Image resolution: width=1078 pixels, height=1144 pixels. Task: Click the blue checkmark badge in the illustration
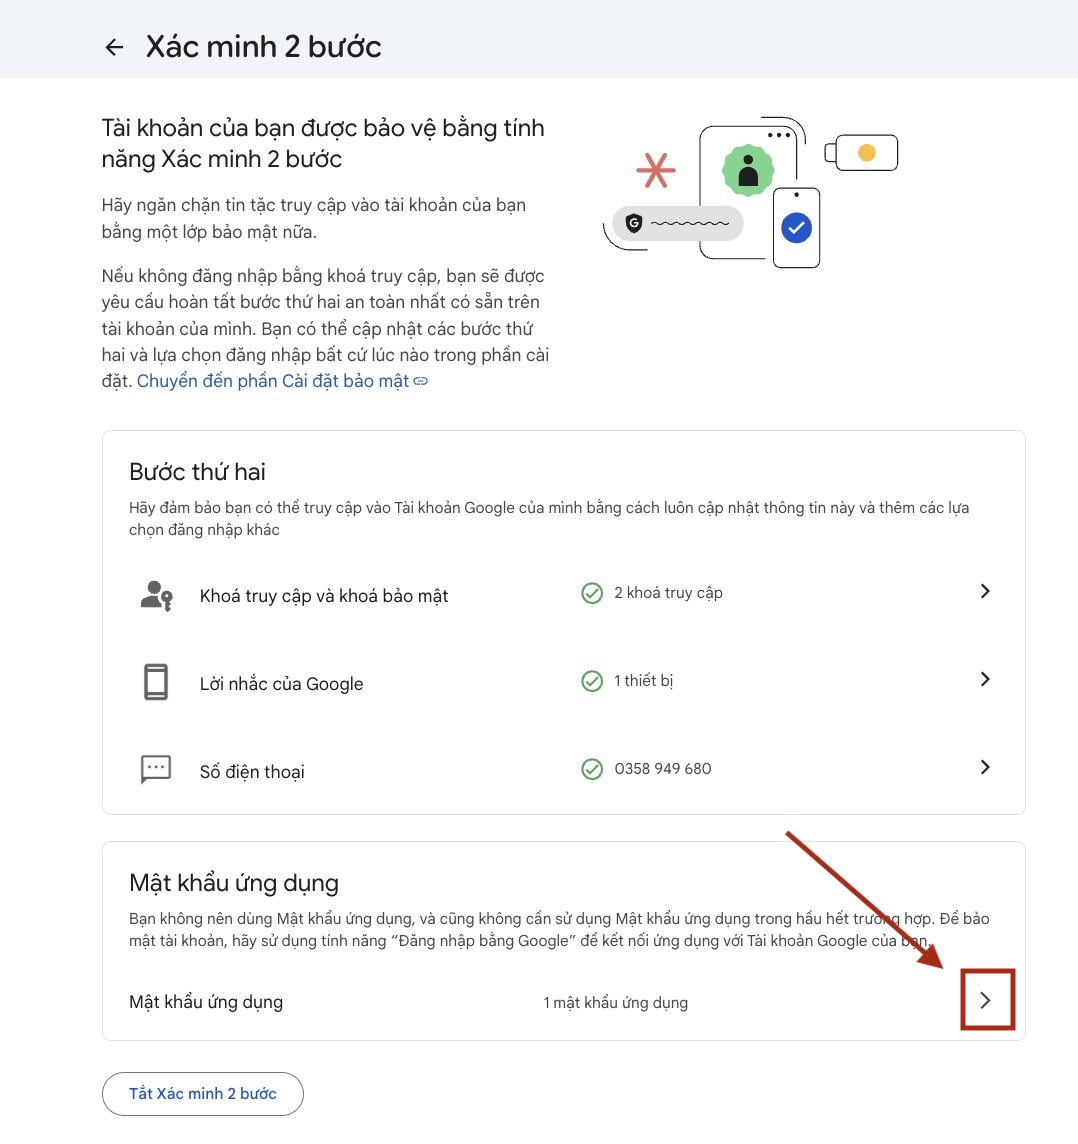click(x=795, y=227)
